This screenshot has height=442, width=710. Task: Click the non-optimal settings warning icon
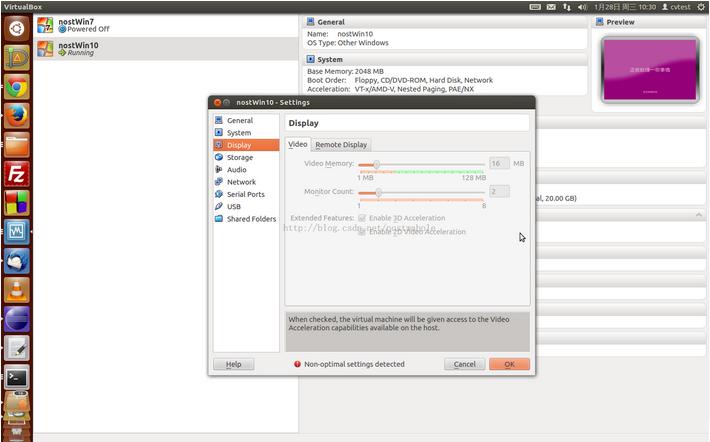297,364
